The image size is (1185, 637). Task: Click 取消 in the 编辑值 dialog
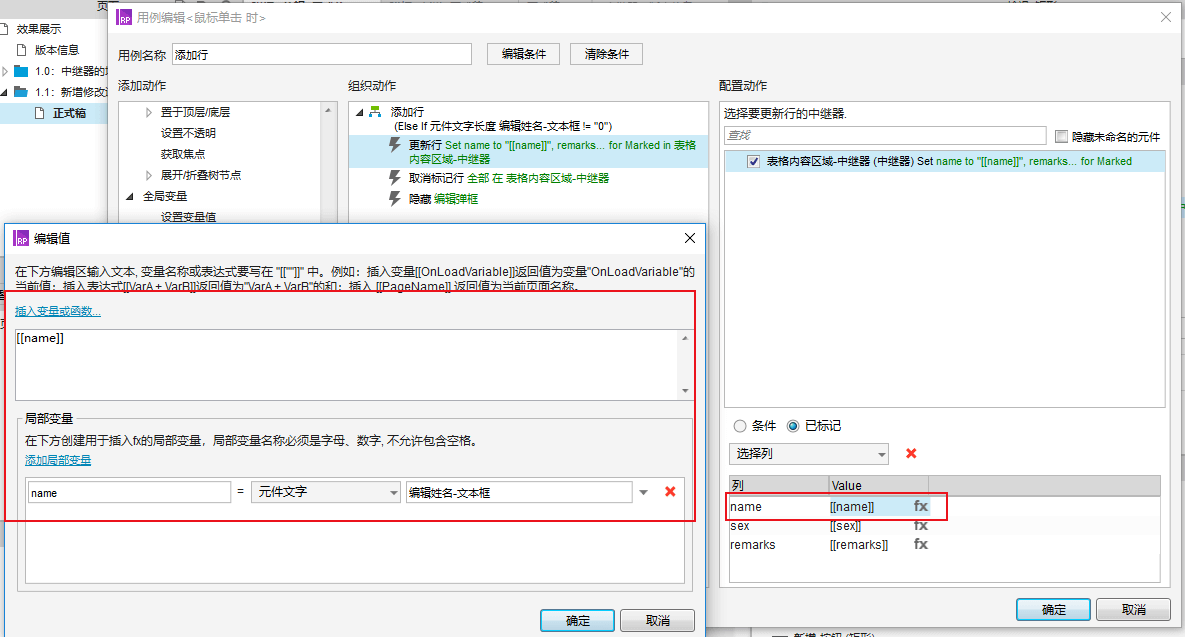(x=657, y=620)
